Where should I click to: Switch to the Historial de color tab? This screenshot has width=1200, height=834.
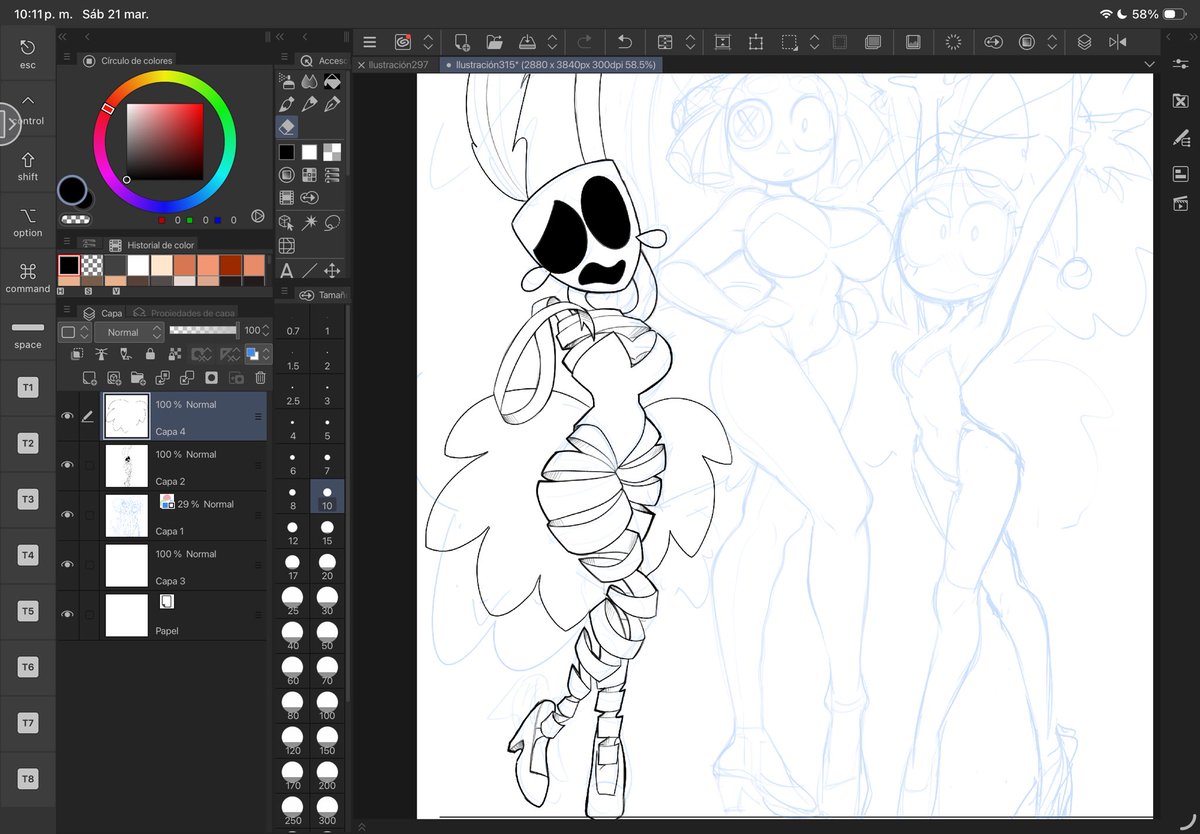(x=152, y=245)
